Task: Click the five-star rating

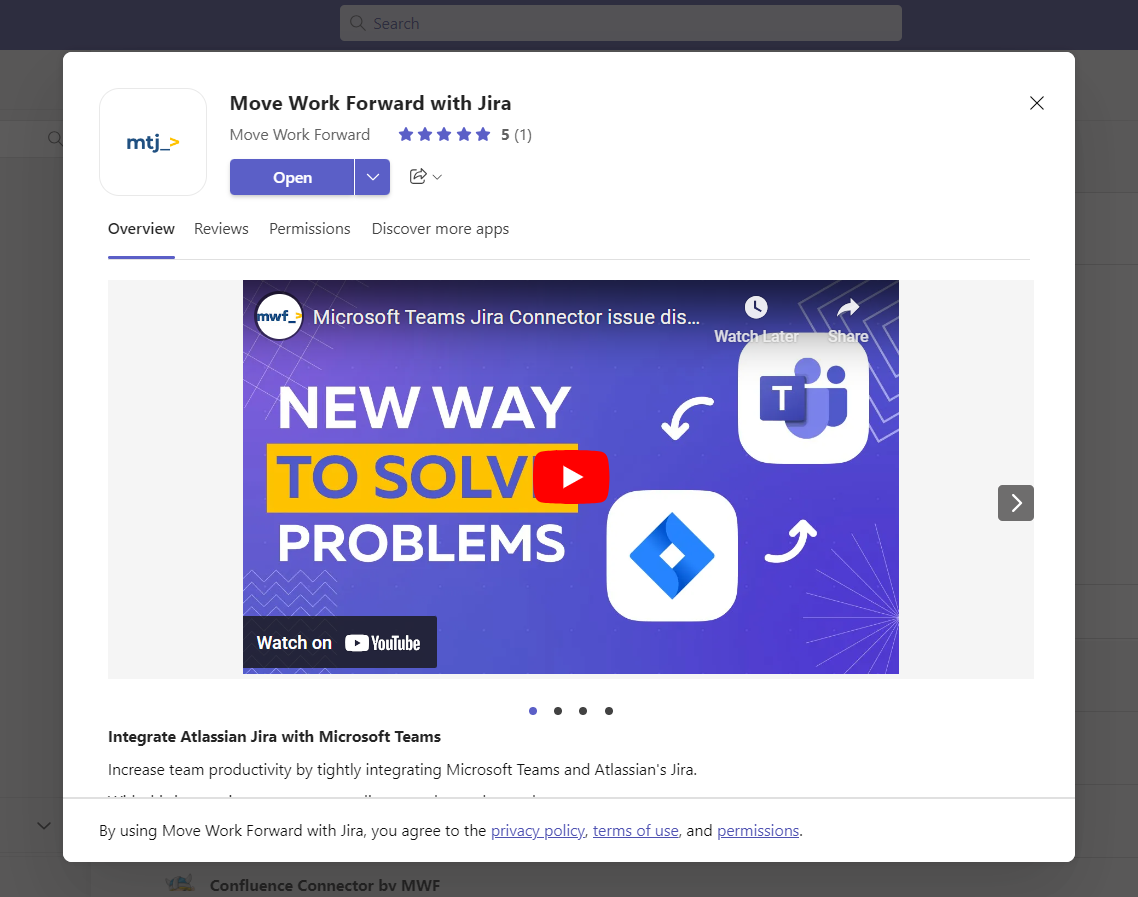Action: pyautogui.click(x=444, y=134)
